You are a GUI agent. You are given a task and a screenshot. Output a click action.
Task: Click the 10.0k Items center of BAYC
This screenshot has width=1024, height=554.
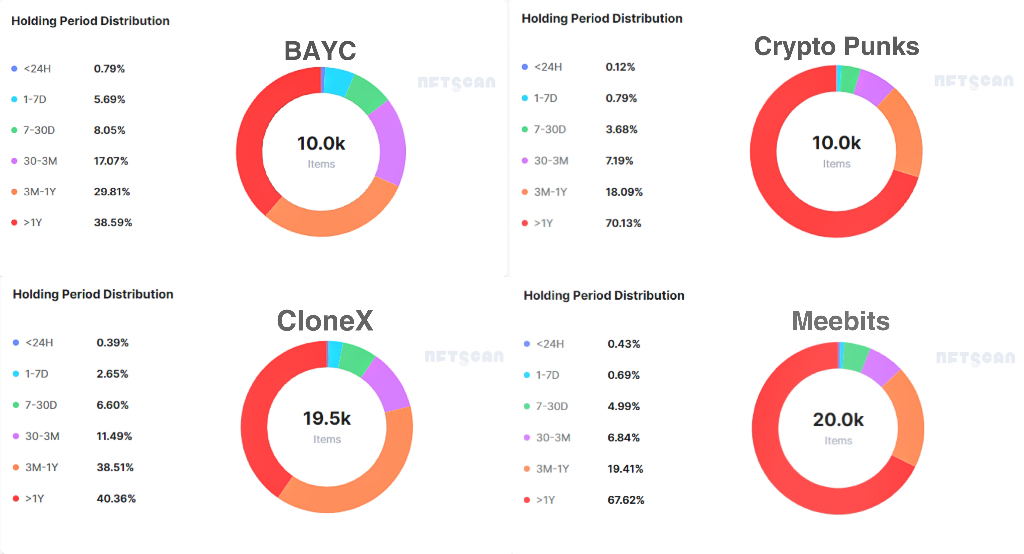click(x=321, y=151)
